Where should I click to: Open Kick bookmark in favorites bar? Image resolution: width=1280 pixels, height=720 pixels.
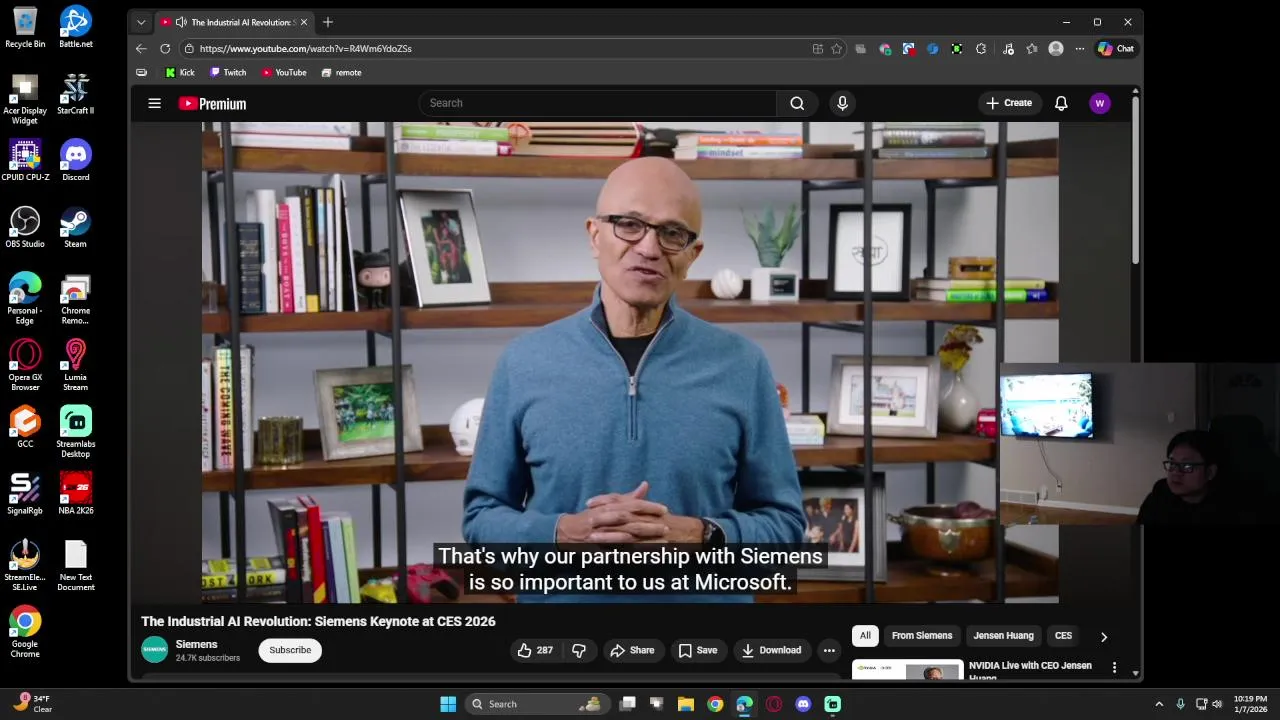180,72
